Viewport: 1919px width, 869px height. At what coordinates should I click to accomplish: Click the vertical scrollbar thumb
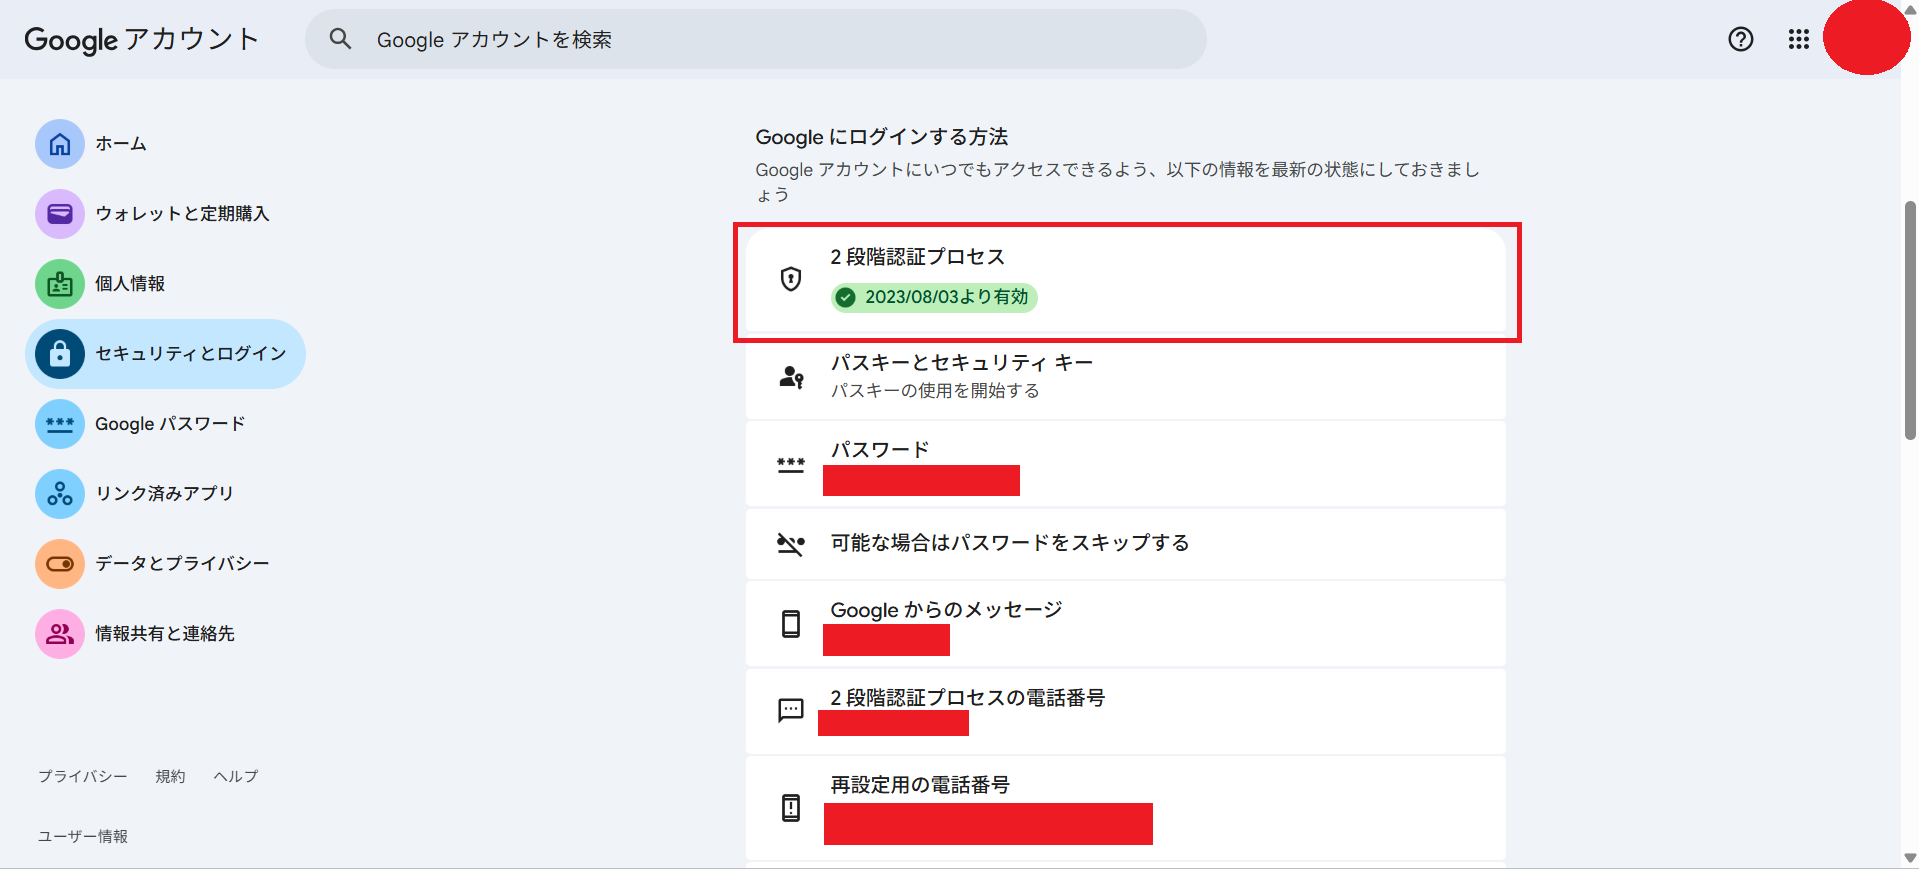coord(1910,320)
